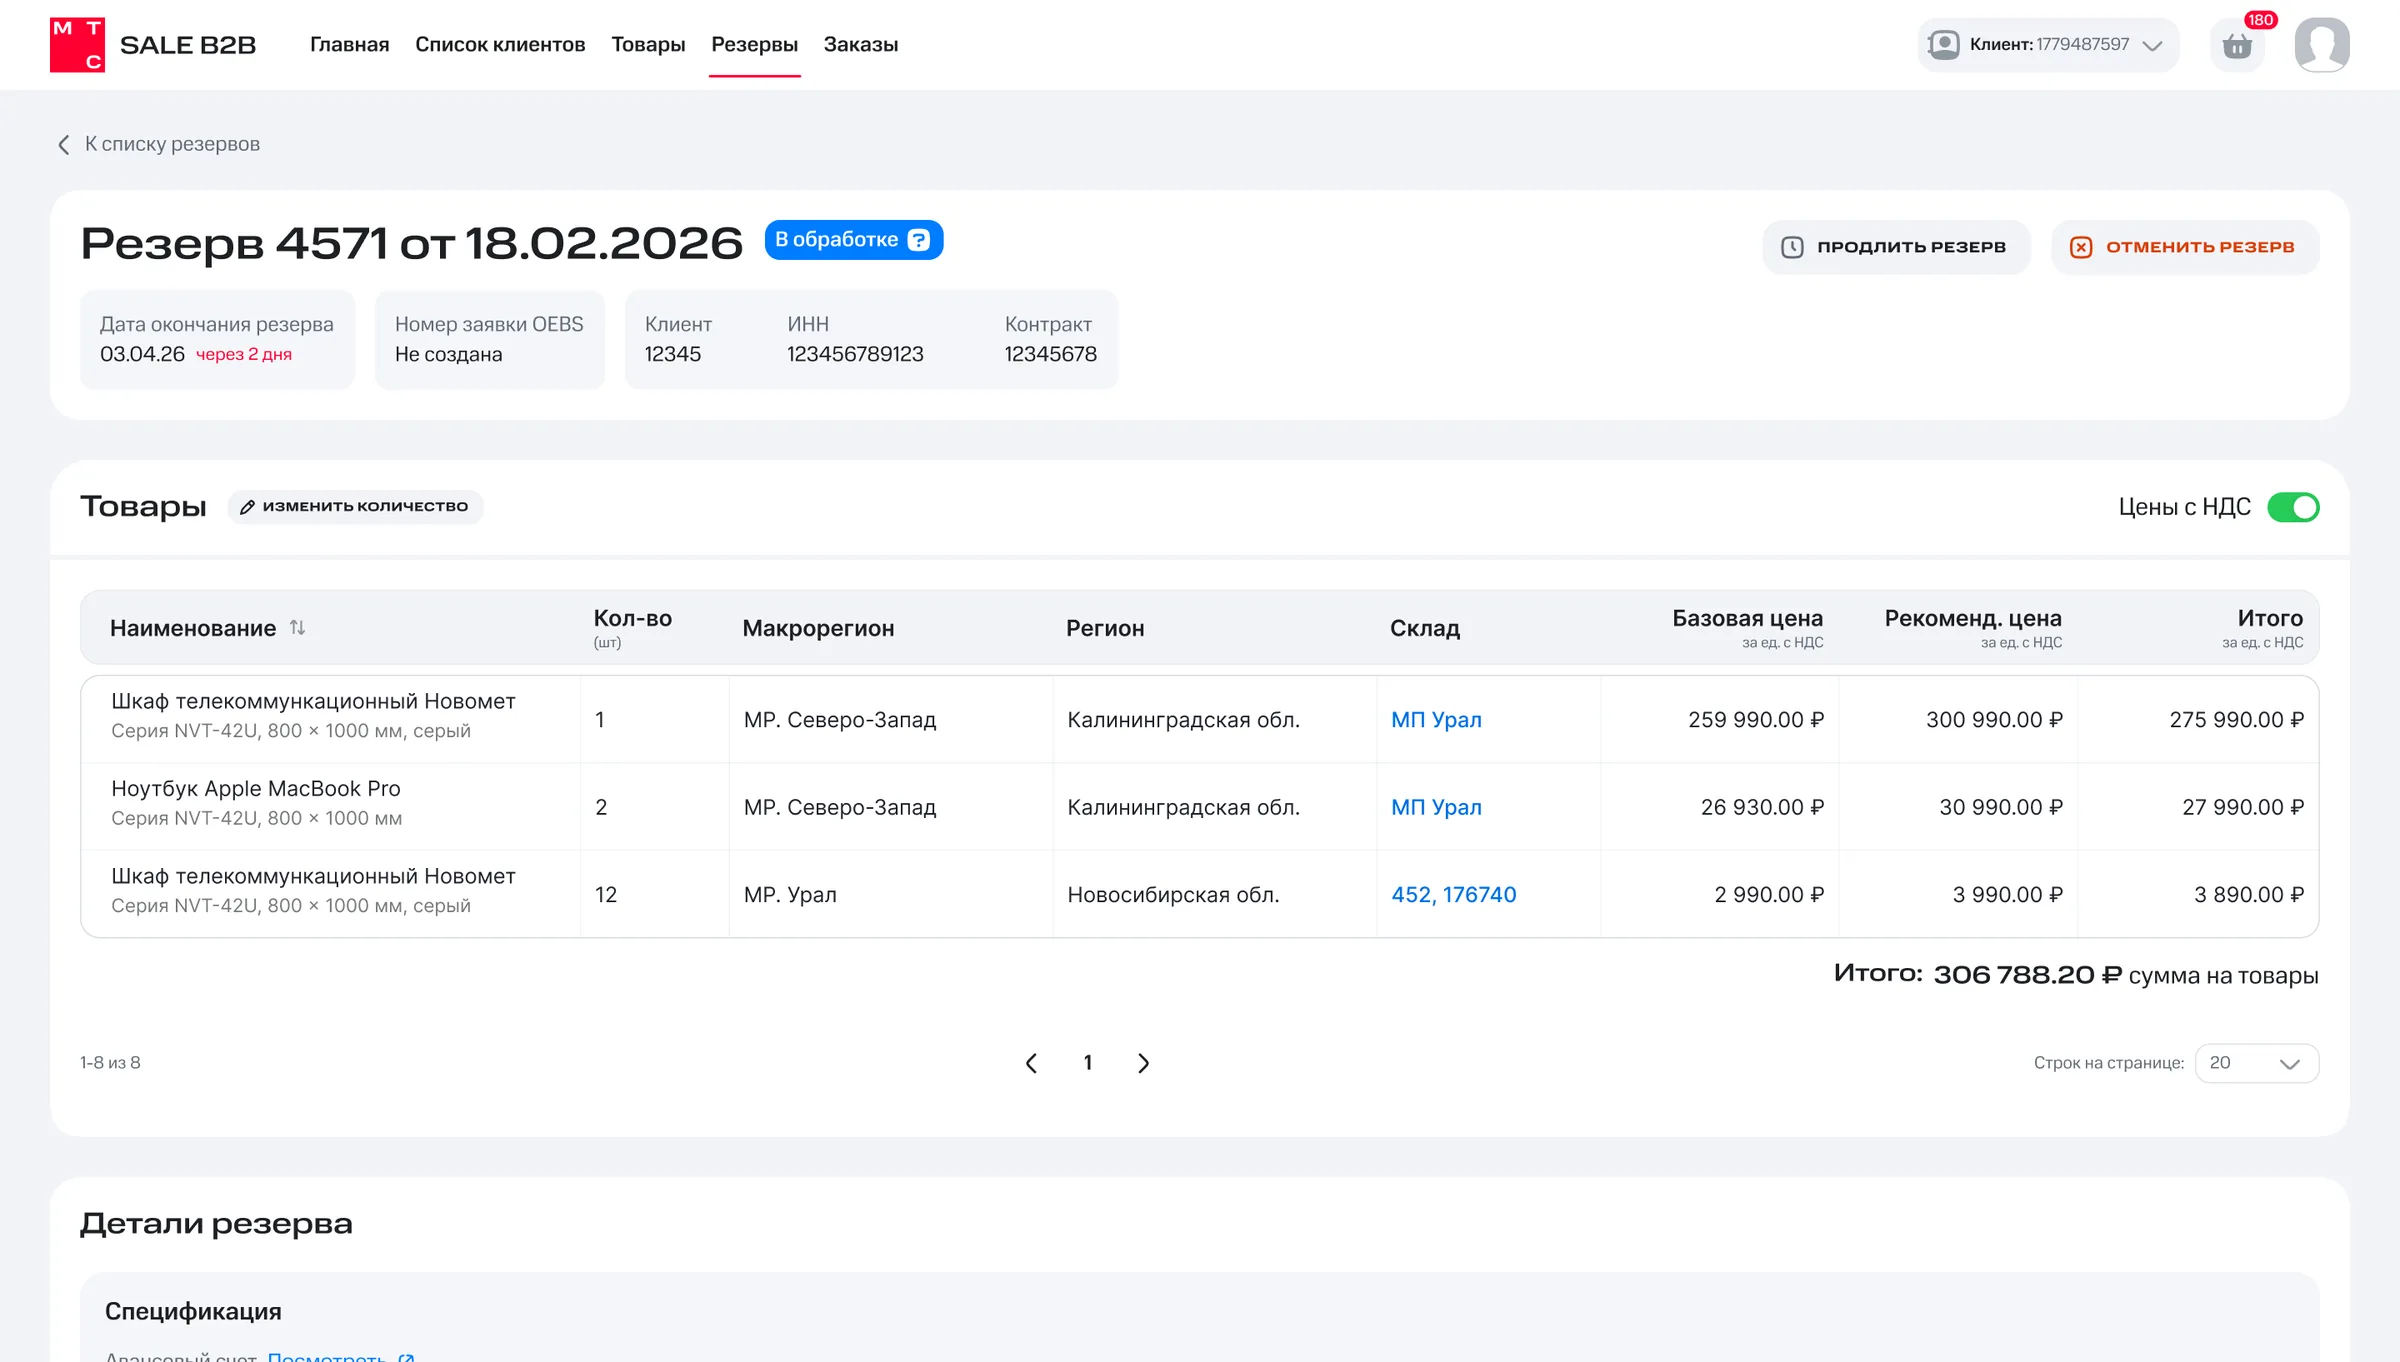Click К списку резервов link
Viewport: 2400px width, 1362px height.
click(x=172, y=144)
